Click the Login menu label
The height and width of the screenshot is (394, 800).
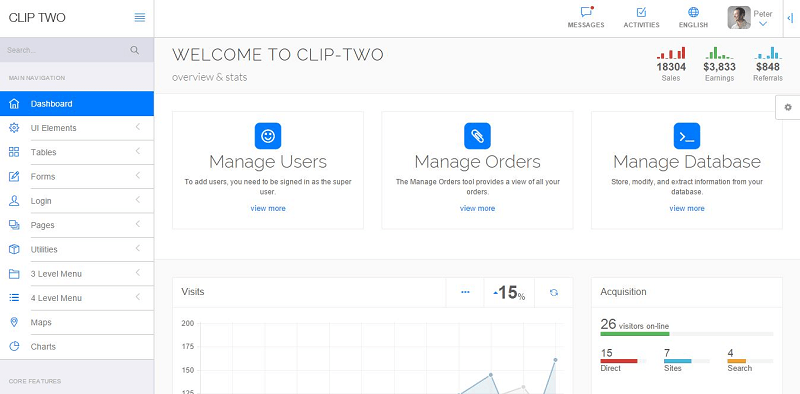41,201
